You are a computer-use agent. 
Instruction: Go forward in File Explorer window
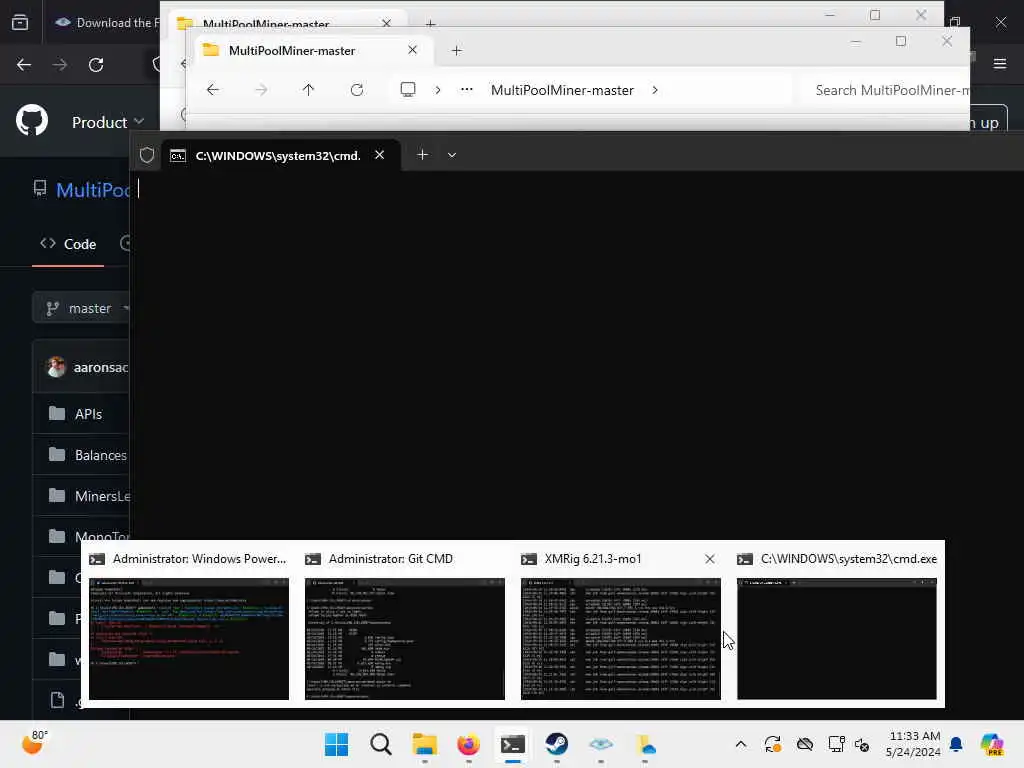[261, 90]
